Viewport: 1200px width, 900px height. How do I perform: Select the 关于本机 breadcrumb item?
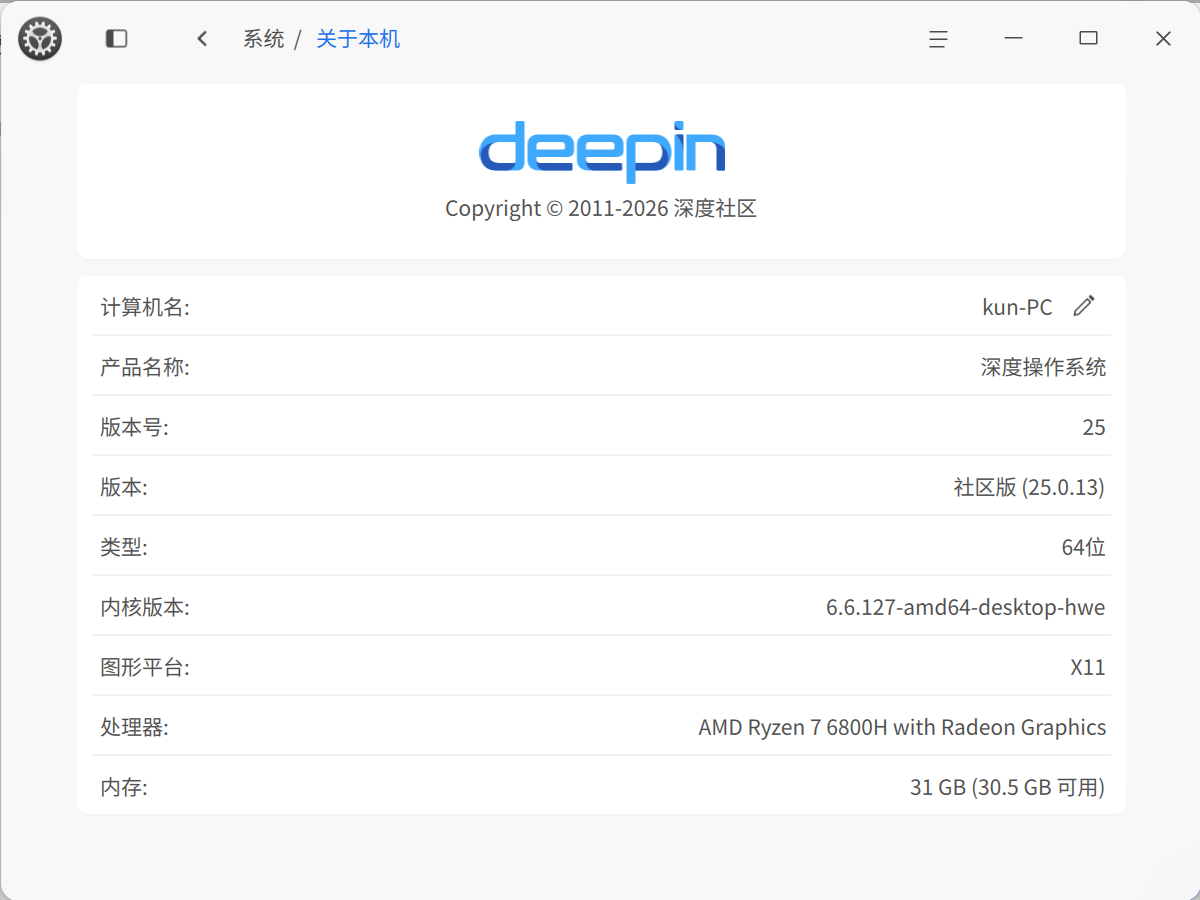click(358, 39)
